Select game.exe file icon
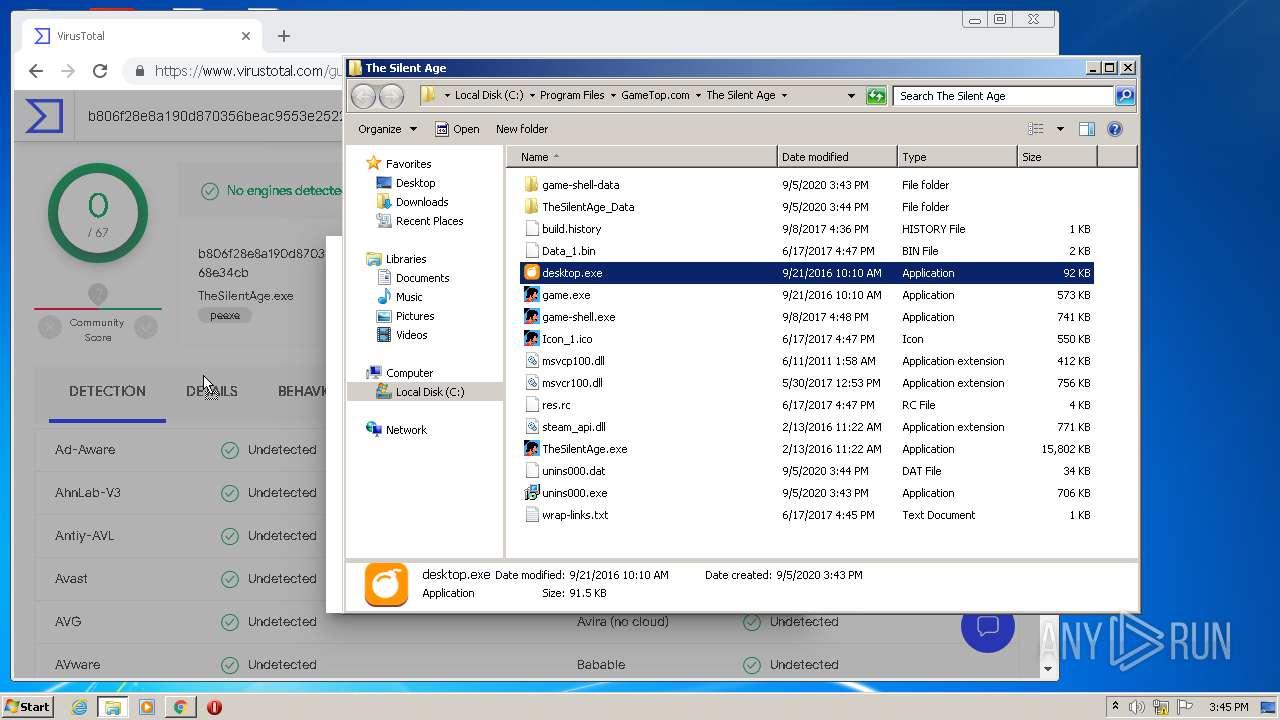 [532, 295]
